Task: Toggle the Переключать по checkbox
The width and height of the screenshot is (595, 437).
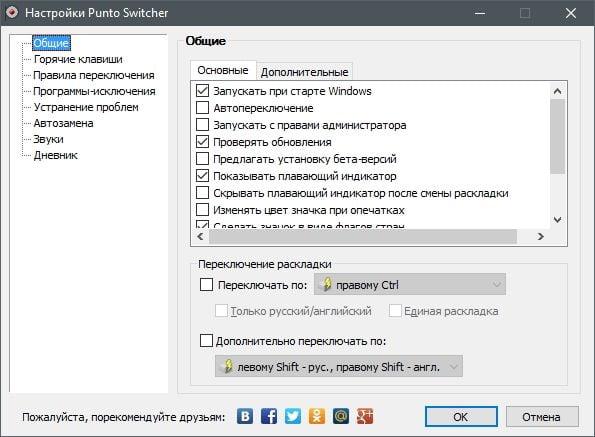Action: pos(206,285)
